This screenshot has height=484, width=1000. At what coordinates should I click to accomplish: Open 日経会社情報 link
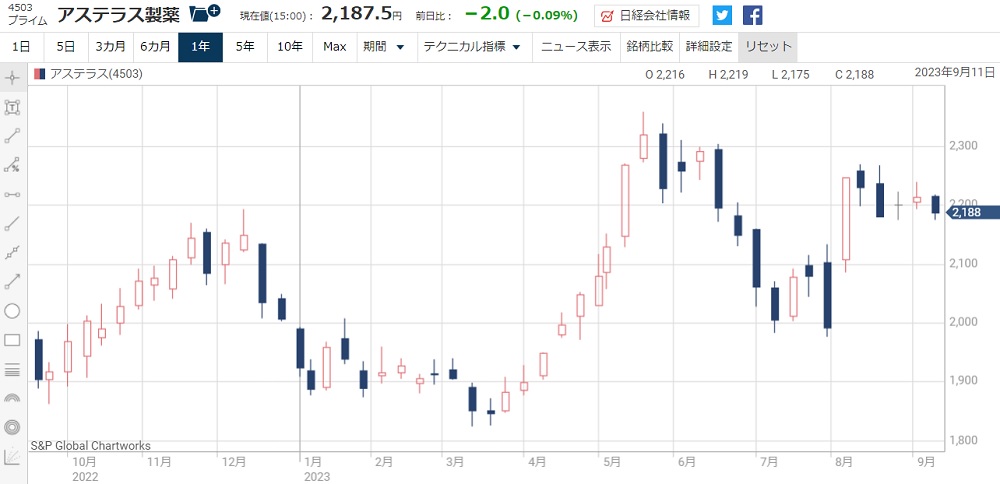tap(646, 15)
